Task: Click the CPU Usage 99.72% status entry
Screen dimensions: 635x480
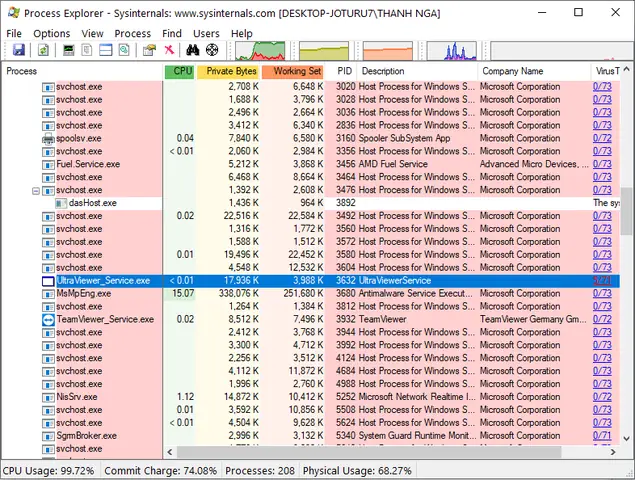Action: 48,471
